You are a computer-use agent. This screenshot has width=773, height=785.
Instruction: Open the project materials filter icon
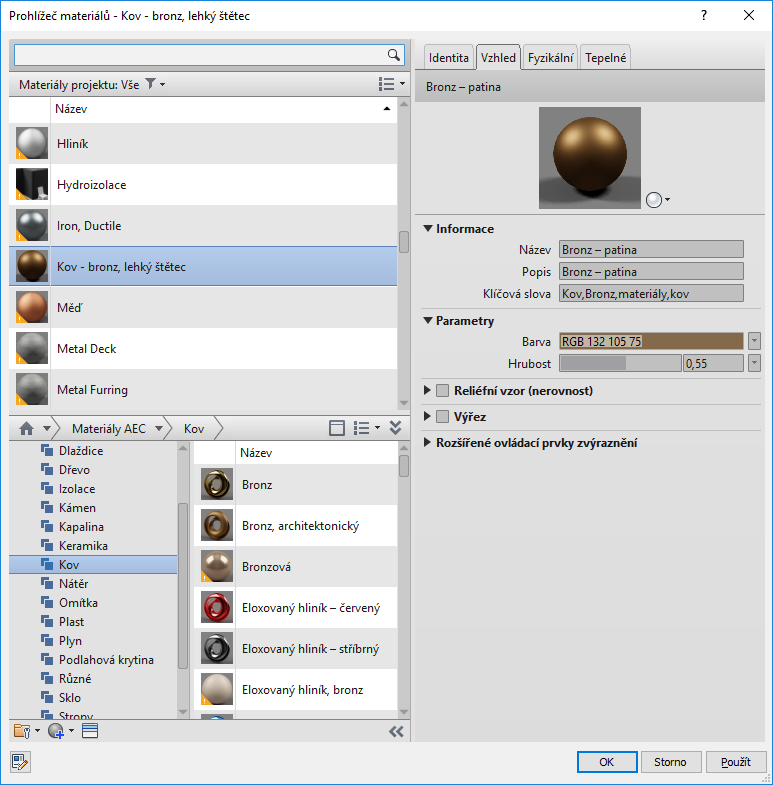tap(150, 84)
